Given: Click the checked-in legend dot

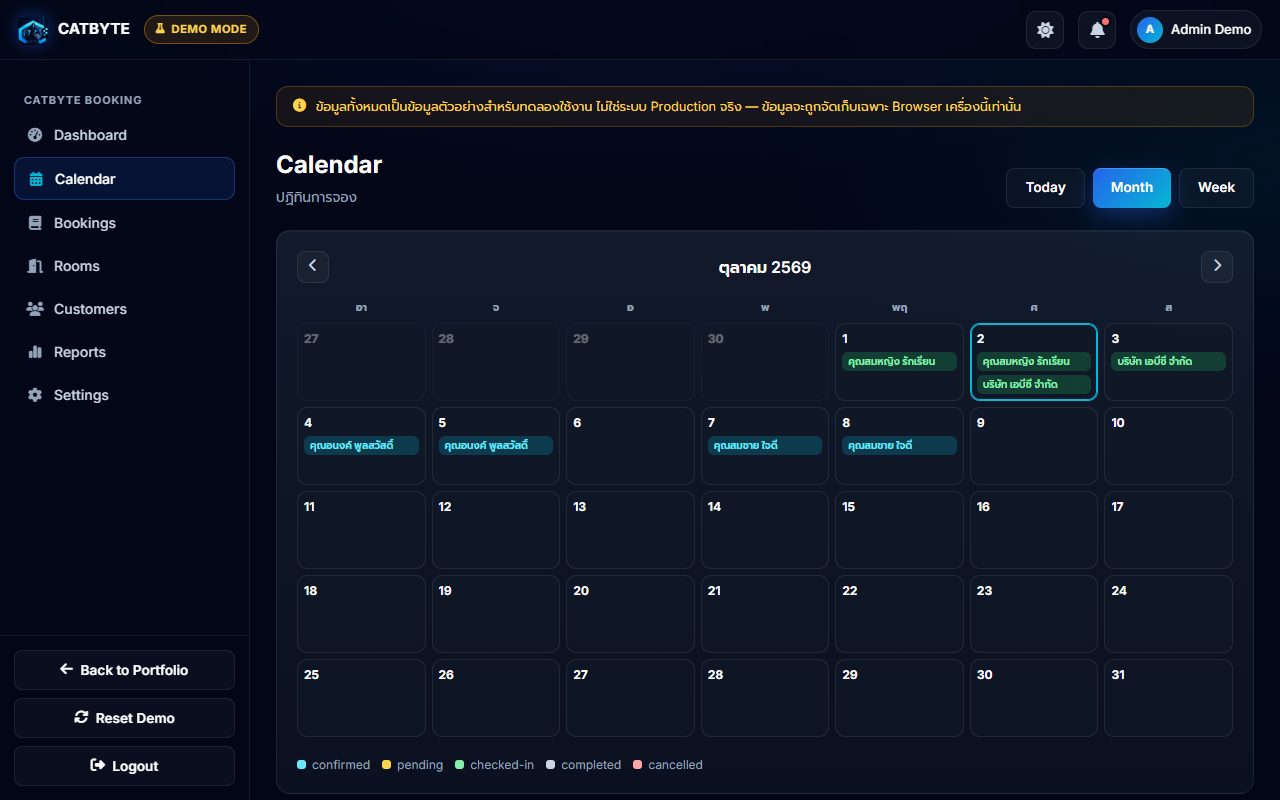Looking at the screenshot, I should 460,765.
